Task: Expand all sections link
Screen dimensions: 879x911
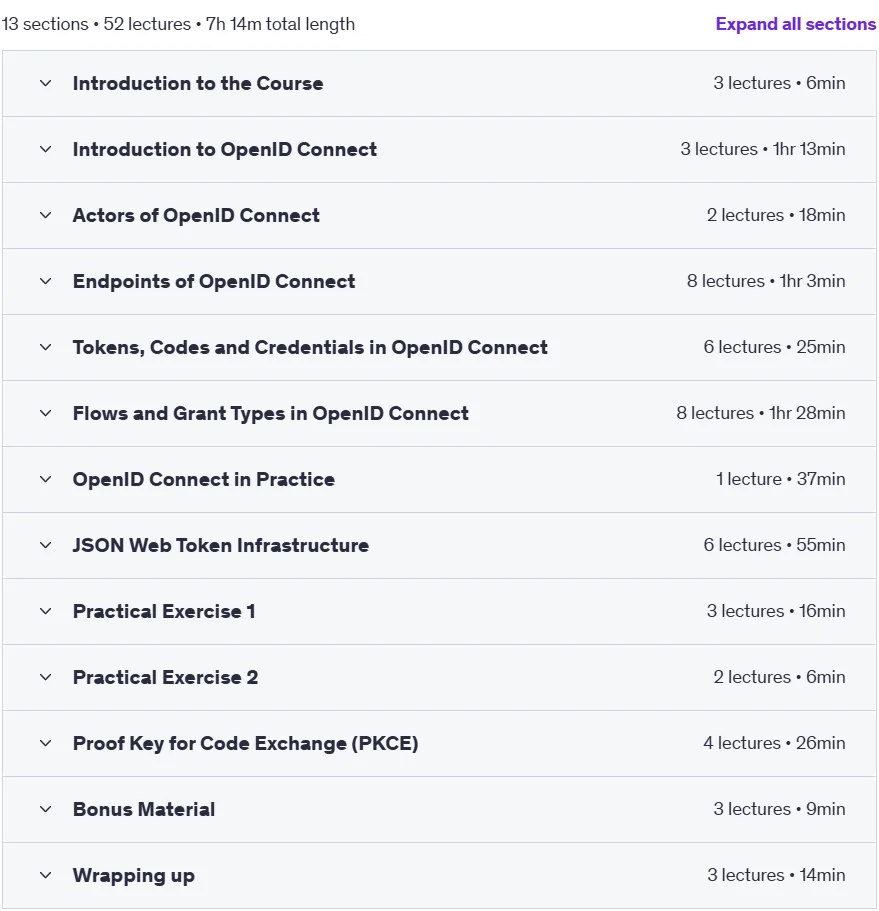Action: point(795,24)
